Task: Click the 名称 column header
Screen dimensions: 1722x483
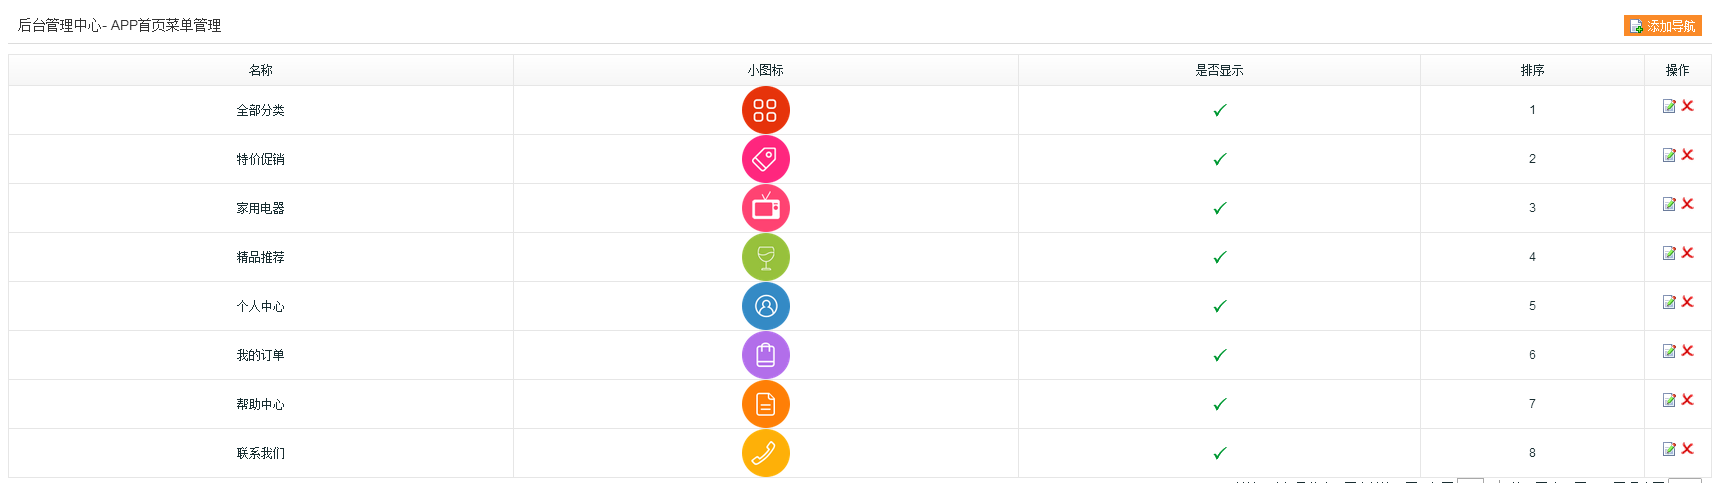Action: [x=260, y=70]
